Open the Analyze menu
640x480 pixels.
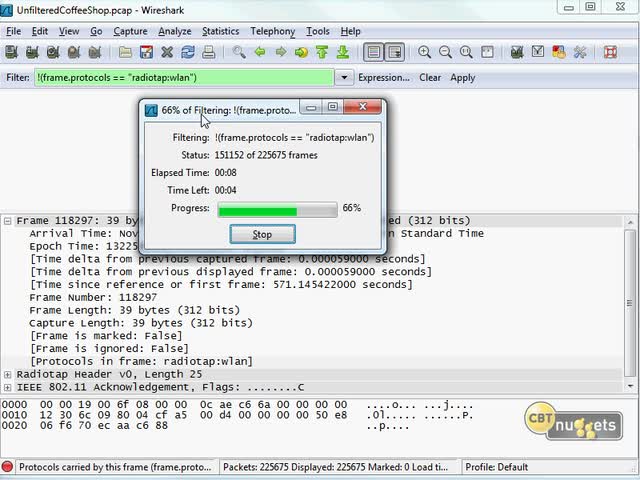pyautogui.click(x=175, y=31)
